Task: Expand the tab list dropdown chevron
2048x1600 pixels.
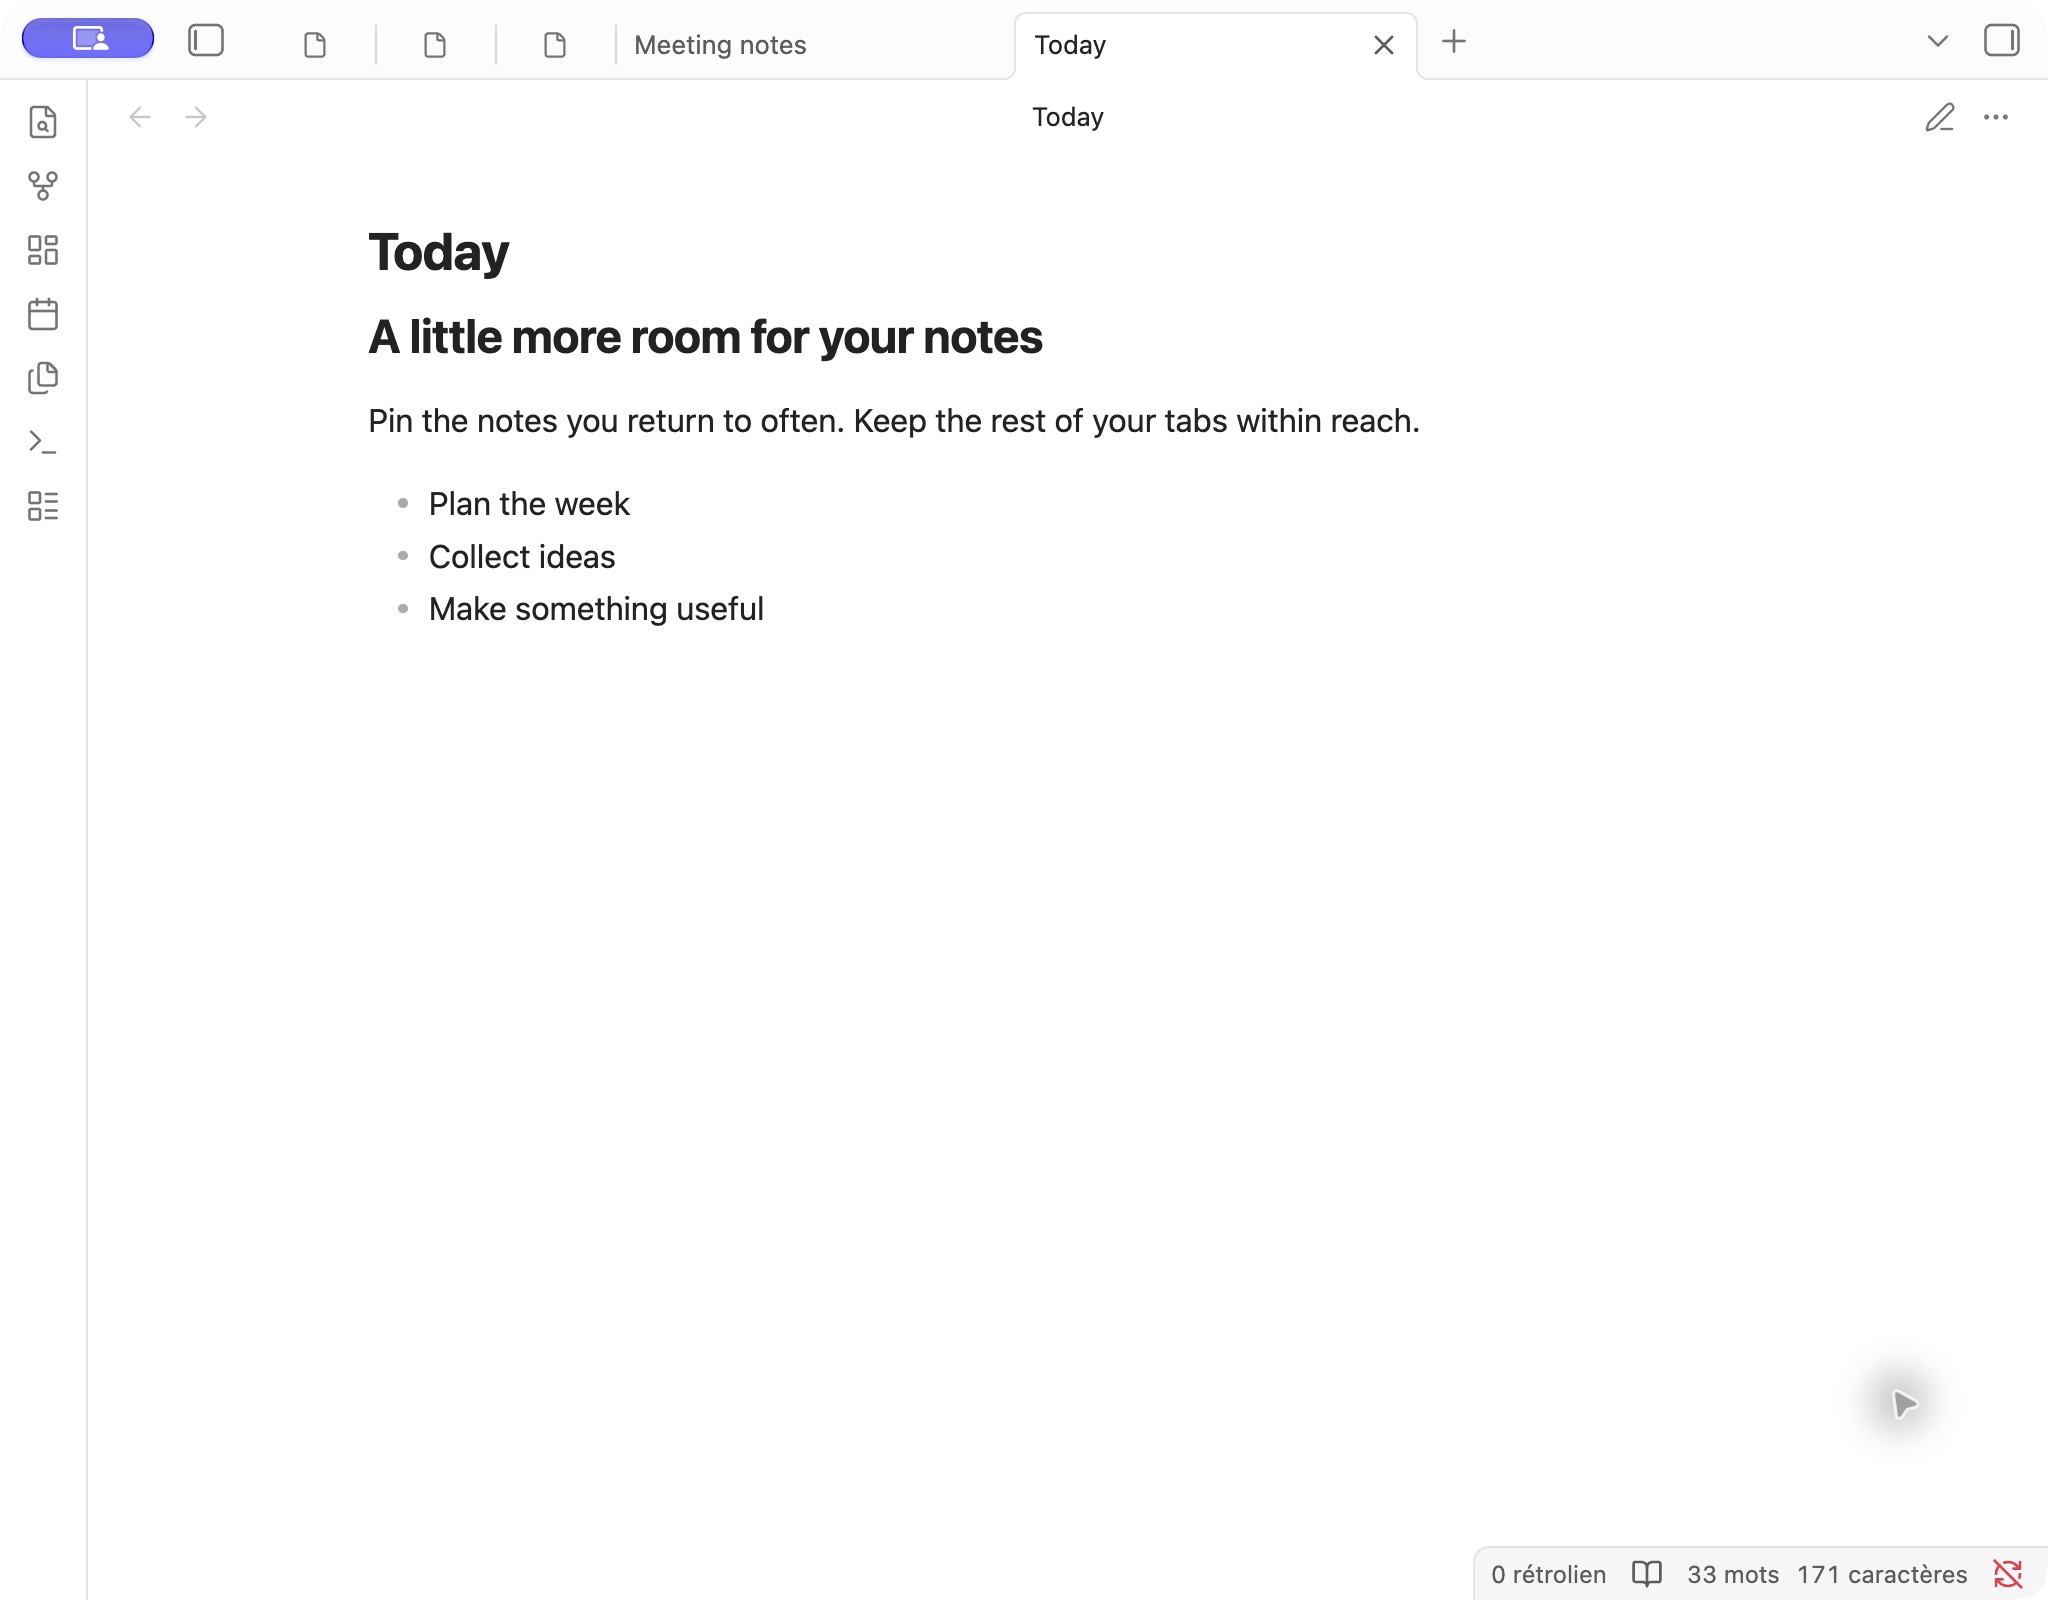Action: pos(1938,41)
